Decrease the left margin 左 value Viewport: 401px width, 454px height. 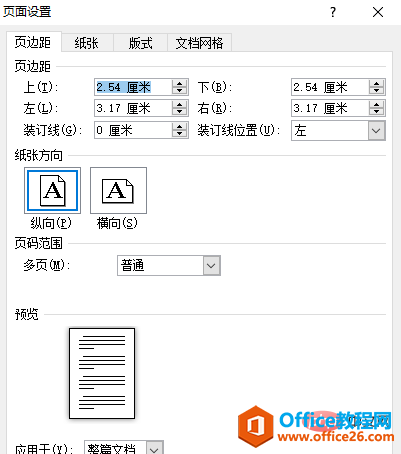point(180,112)
